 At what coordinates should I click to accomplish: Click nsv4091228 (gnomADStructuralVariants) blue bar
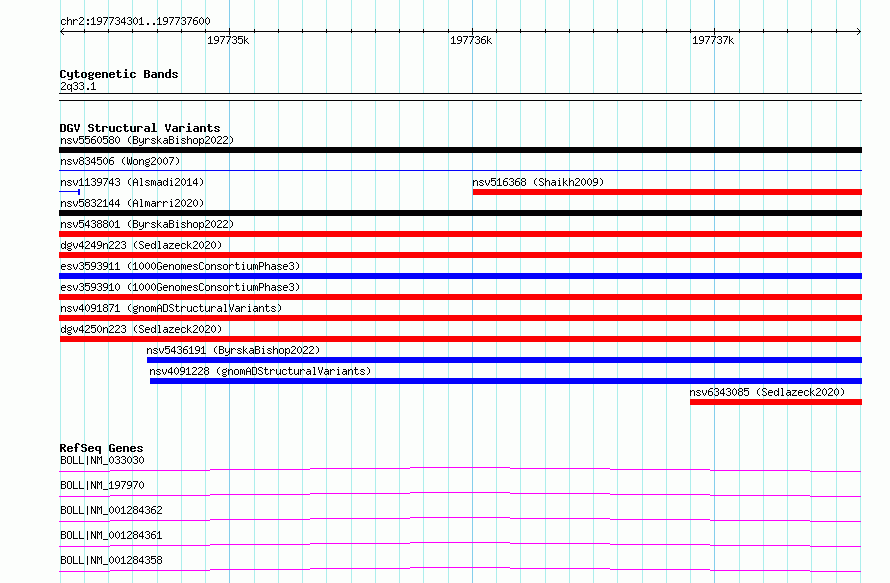click(506, 381)
